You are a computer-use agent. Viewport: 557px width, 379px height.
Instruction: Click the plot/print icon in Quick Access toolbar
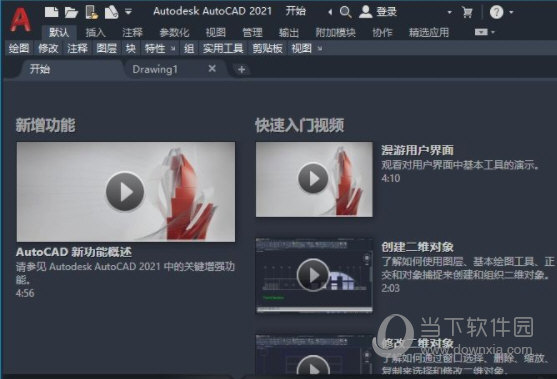tap(111, 12)
